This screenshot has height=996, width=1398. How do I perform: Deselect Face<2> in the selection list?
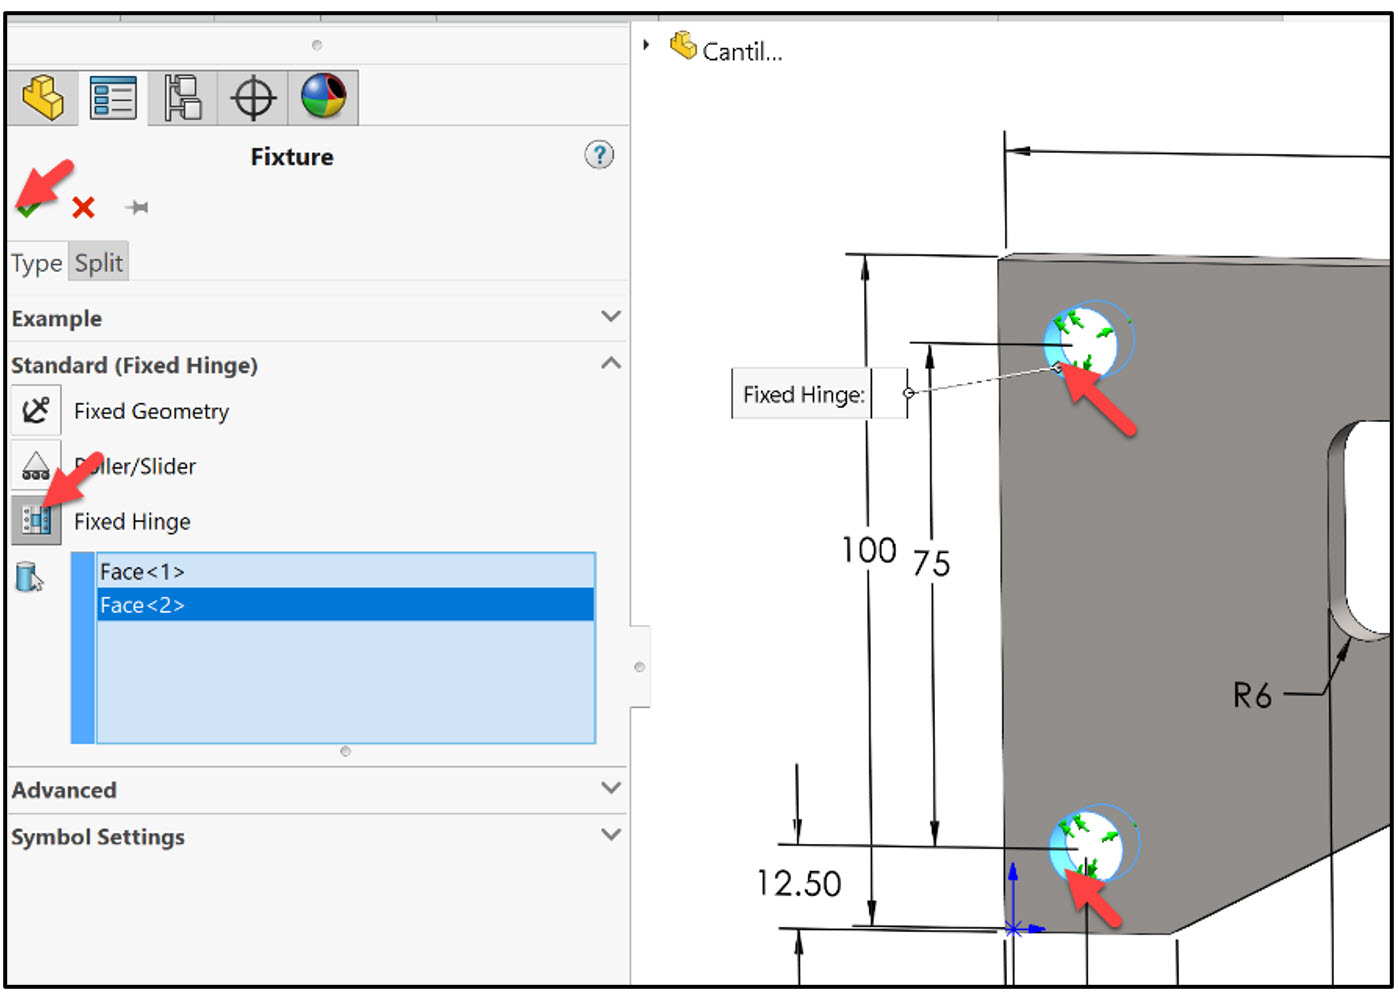pyautogui.click(x=143, y=605)
